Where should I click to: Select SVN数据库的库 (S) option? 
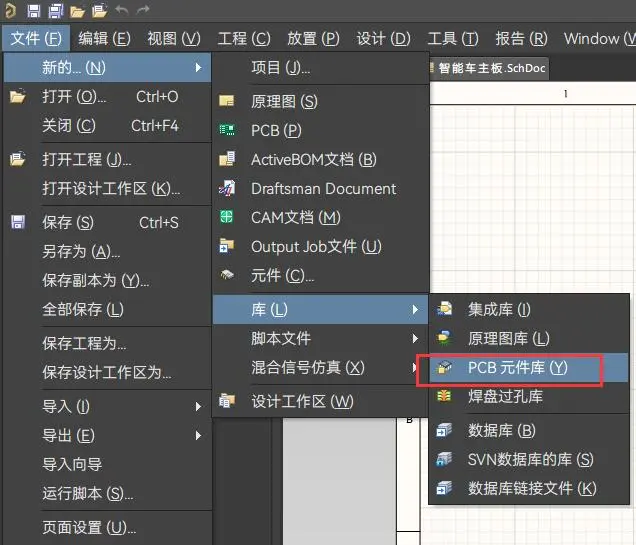pyautogui.click(x=530, y=459)
